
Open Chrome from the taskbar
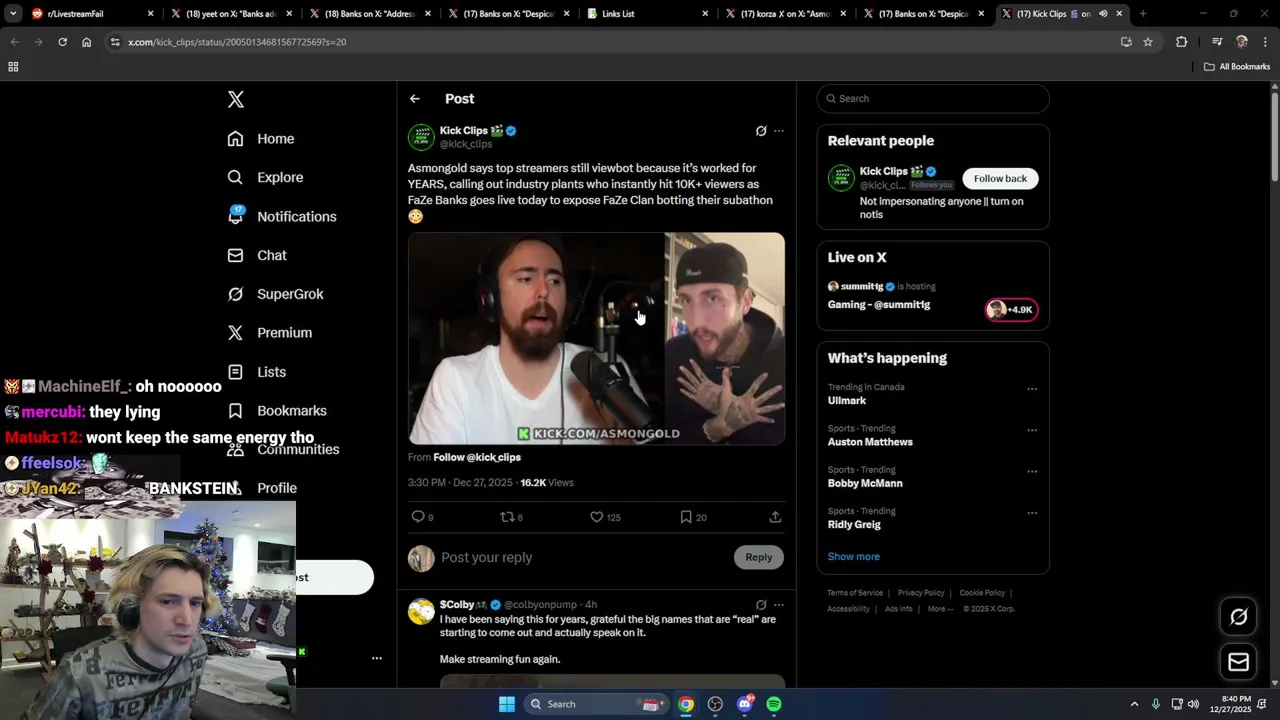click(686, 704)
